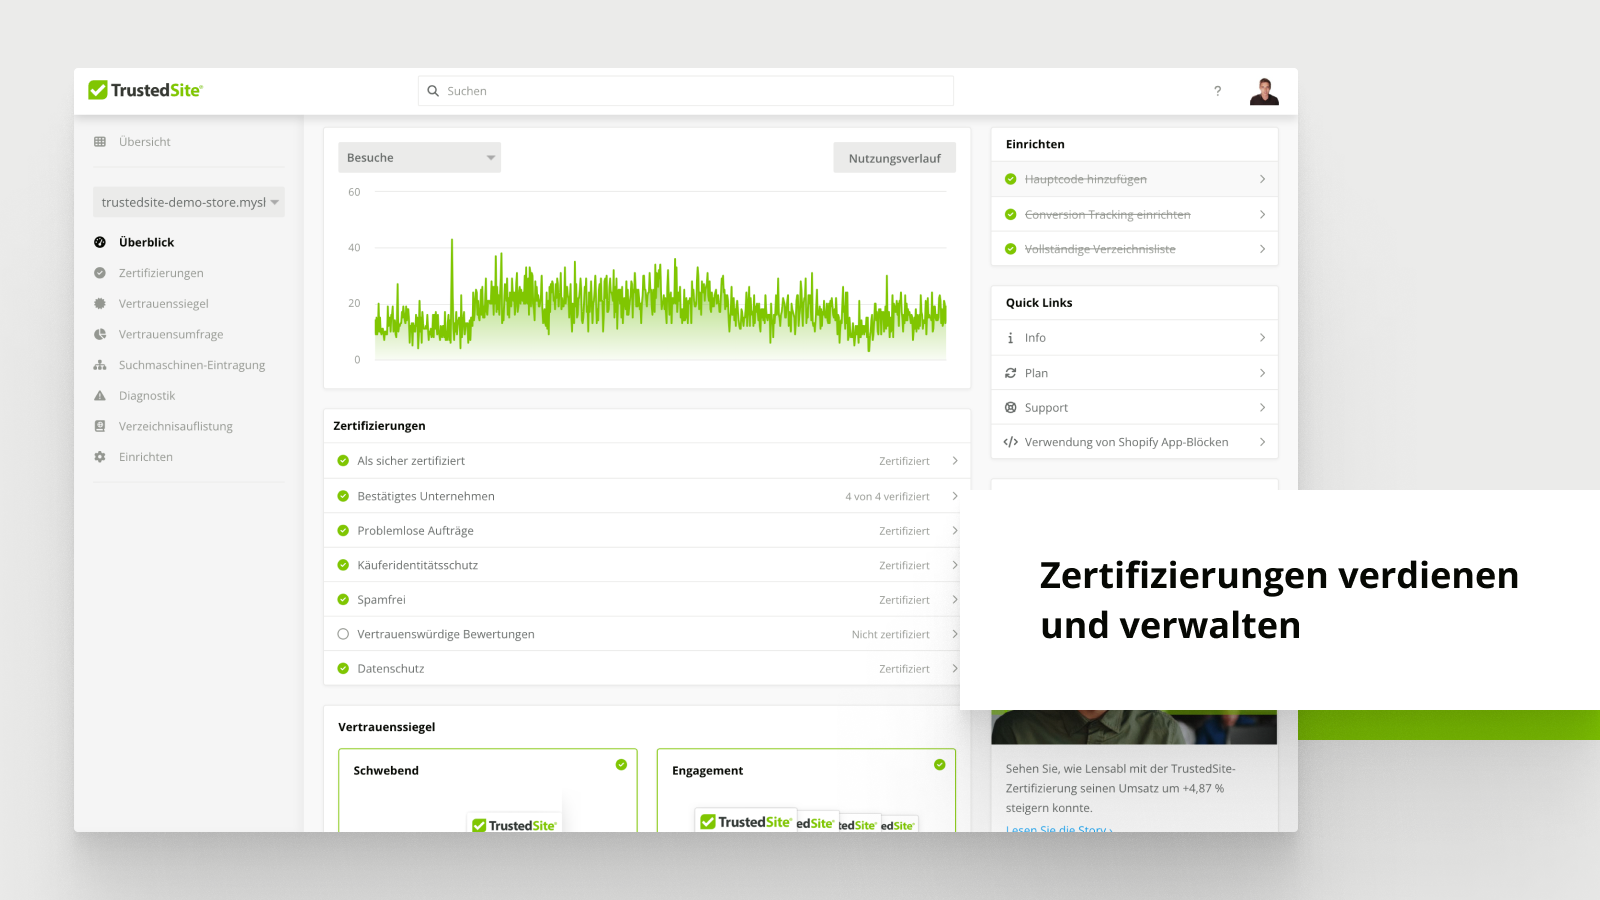Screen dimensions: 1600x900
Task: Click the green check for Als sicher zertifiziert
Action: click(x=343, y=461)
